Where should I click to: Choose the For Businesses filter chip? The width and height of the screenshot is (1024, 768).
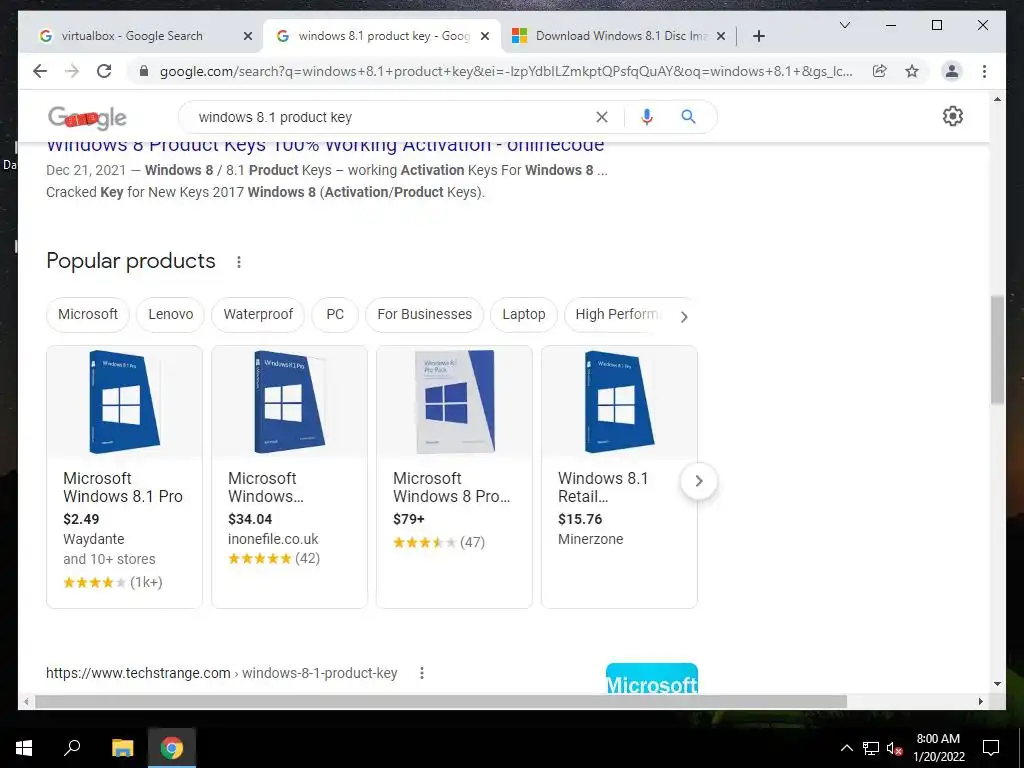(x=424, y=314)
